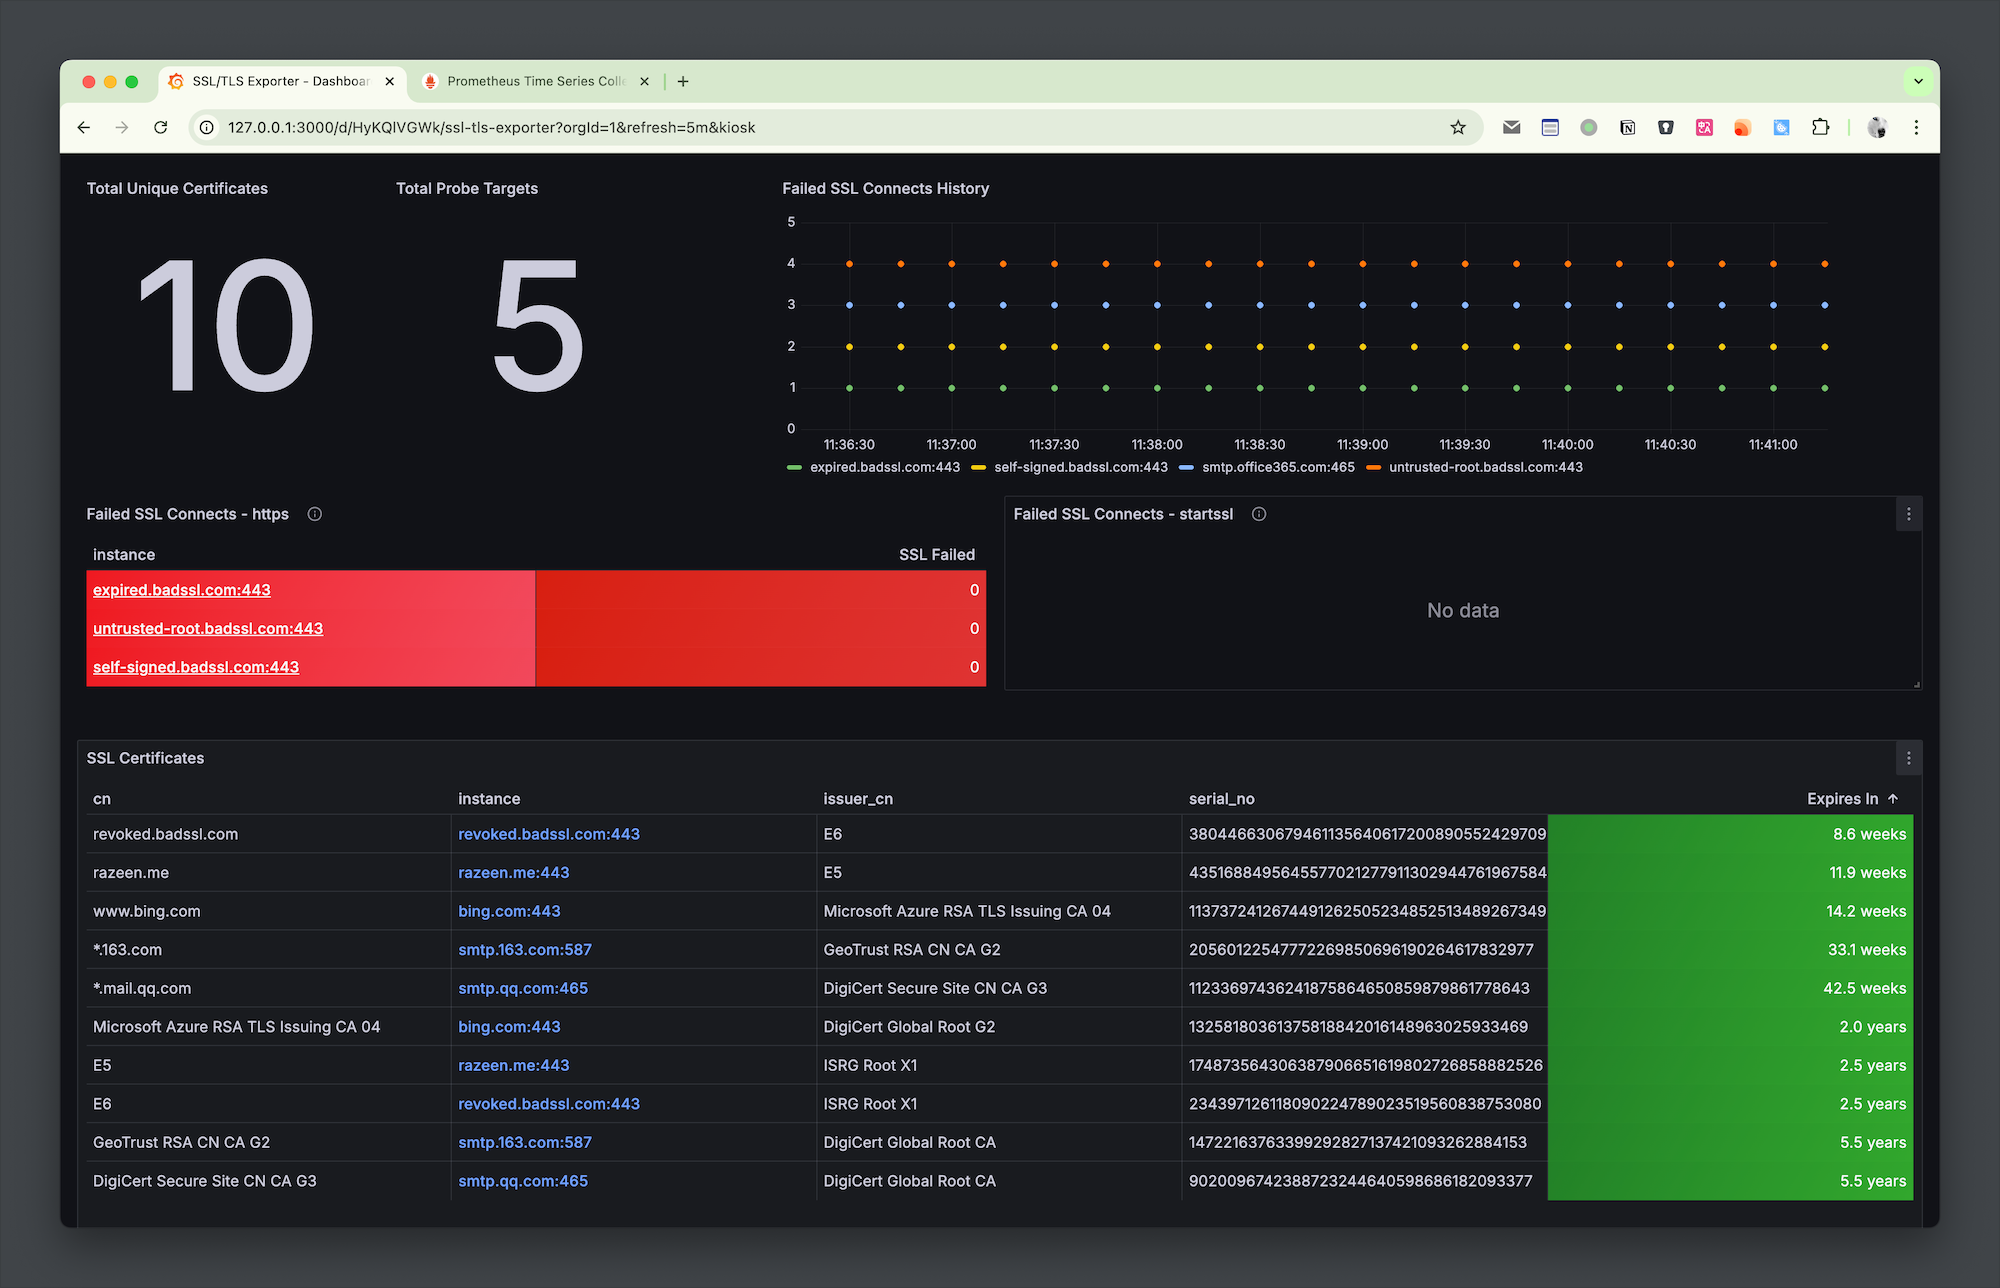The width and height of the screenshot is (2000, 1288).
Task: Open self-signed.badssl.com:443 link
Action: (196, 667)
